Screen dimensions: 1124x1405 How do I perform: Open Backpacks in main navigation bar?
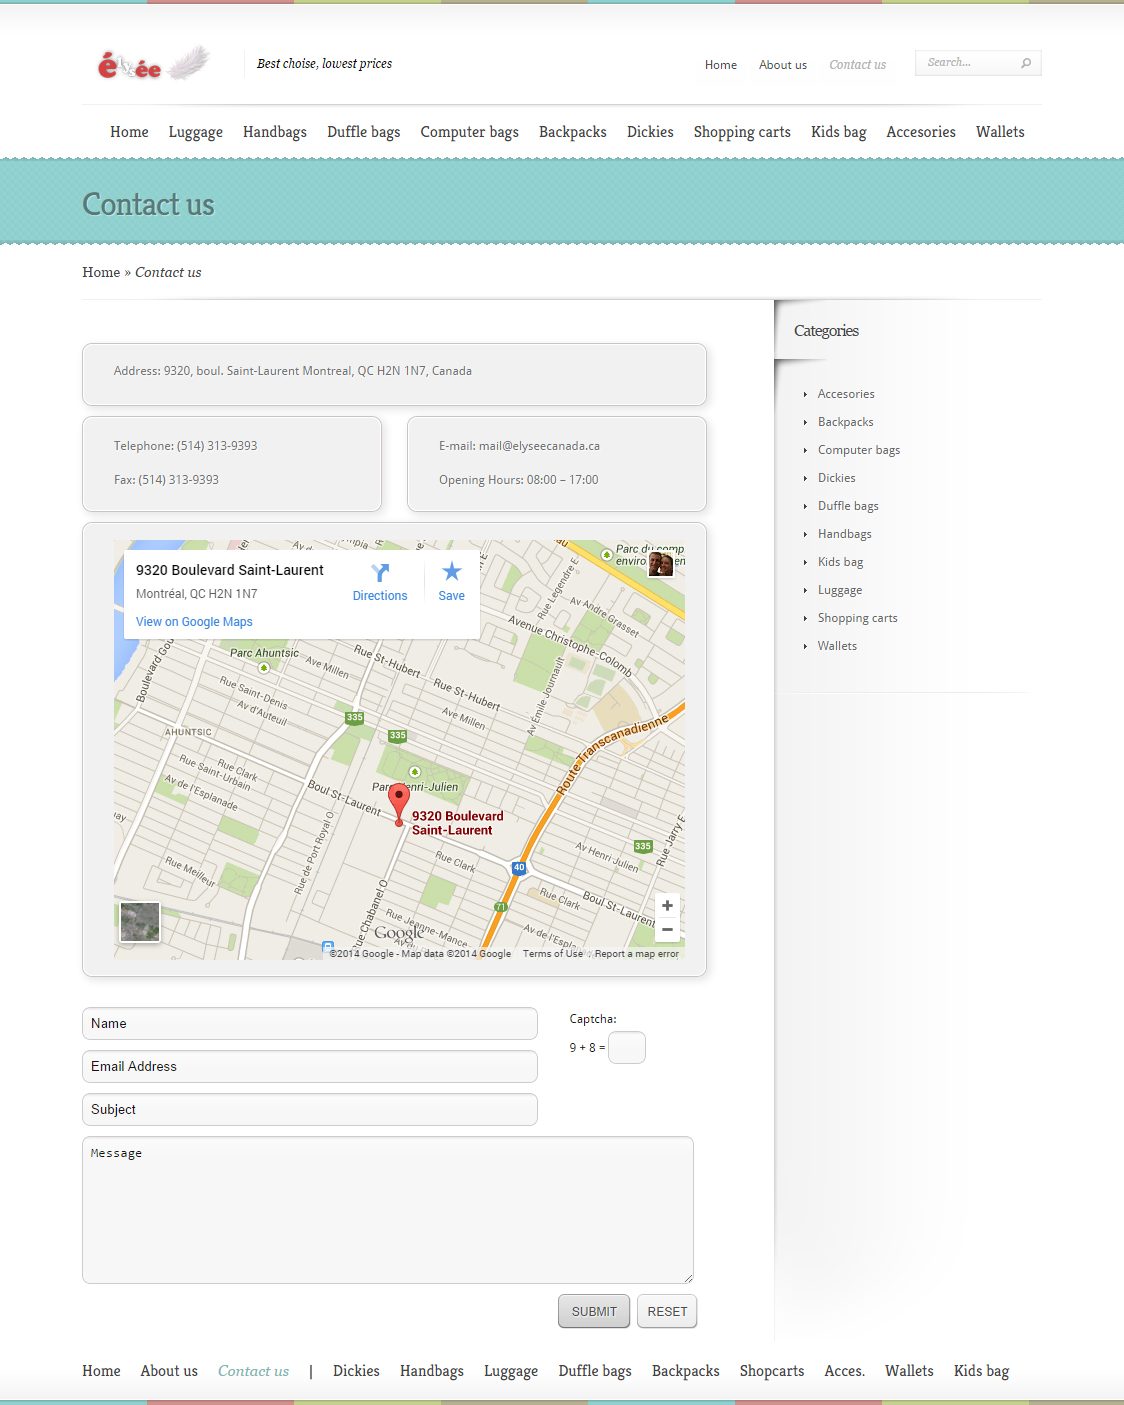point(573,132)
